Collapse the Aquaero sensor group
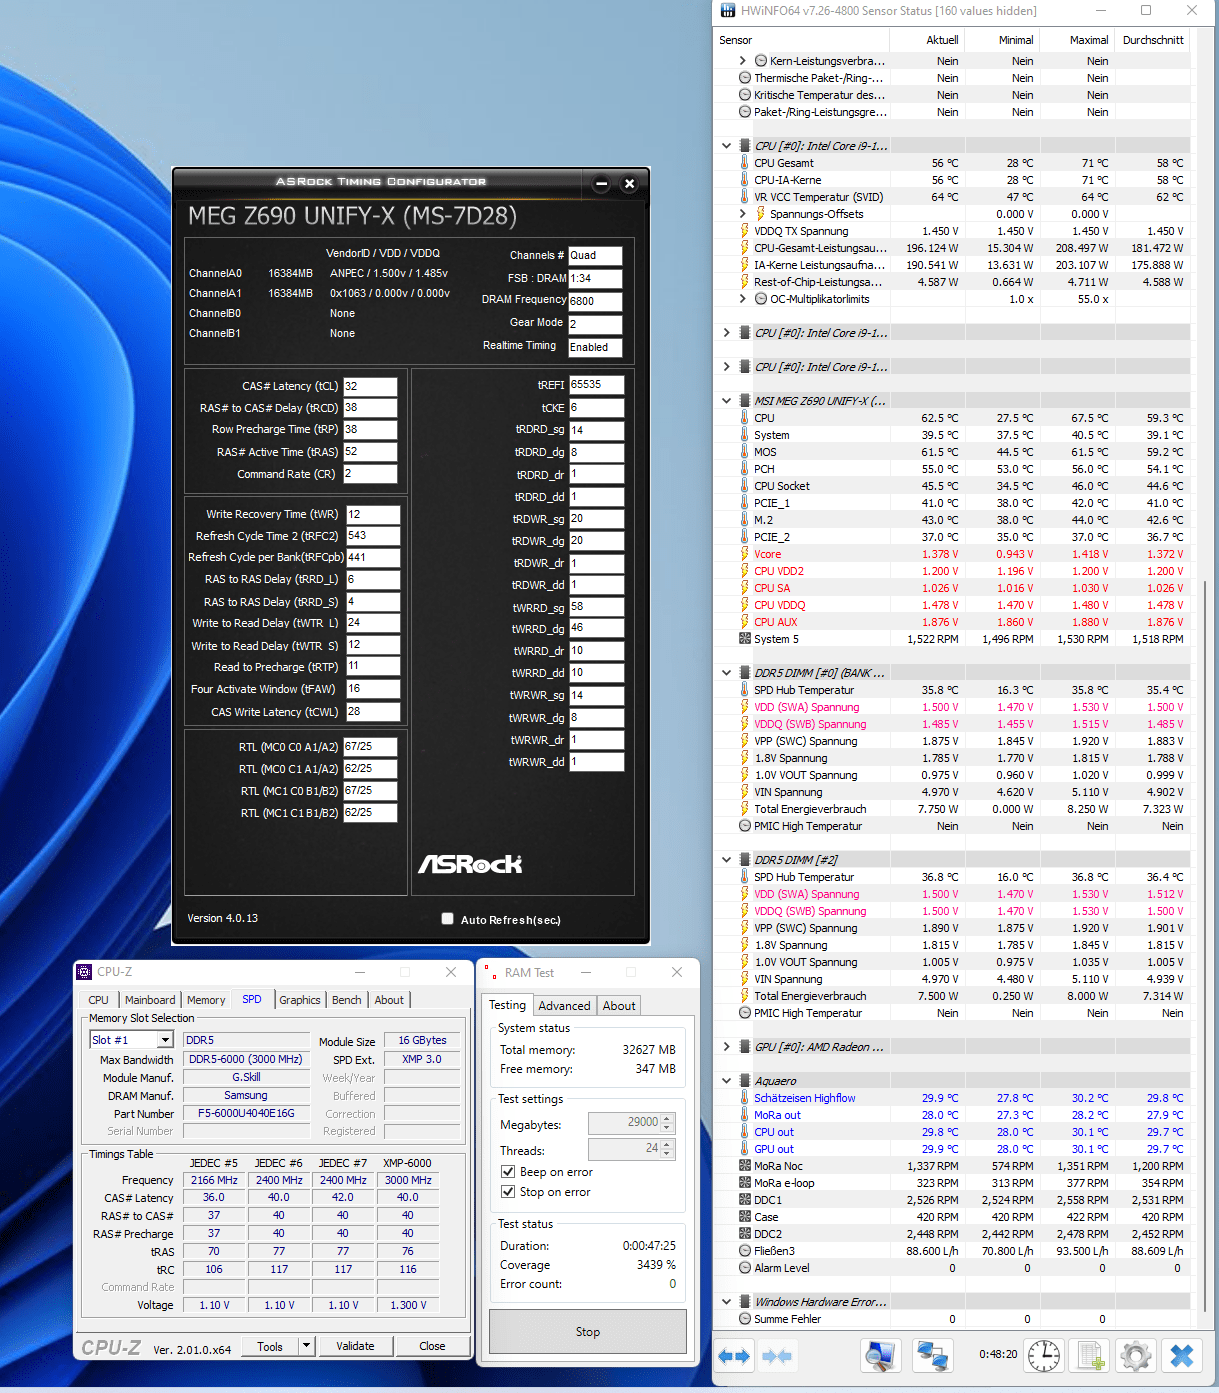 (x=727, y=1081)
